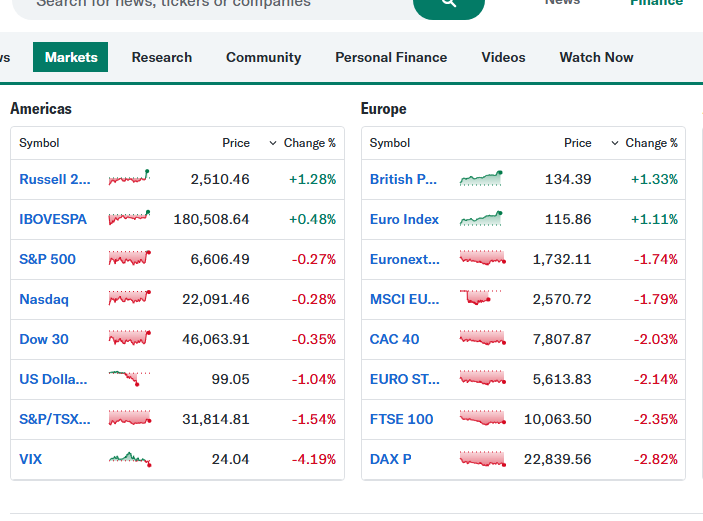The width and height of the screenshot is (703, 521).
Task: Open the Euro Index link
Action: point(404,219)
